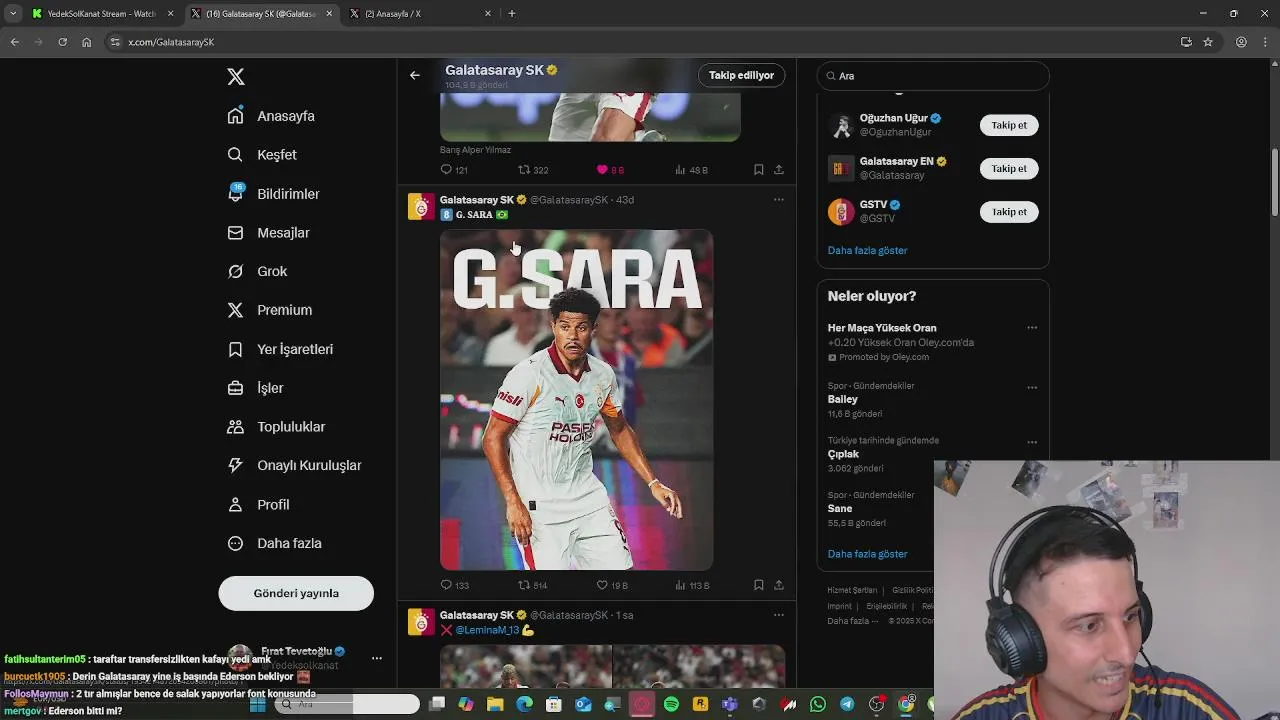Open WhatsApp from taskbar
Viewport: 1280px width, 720px height.
point(818,705)
